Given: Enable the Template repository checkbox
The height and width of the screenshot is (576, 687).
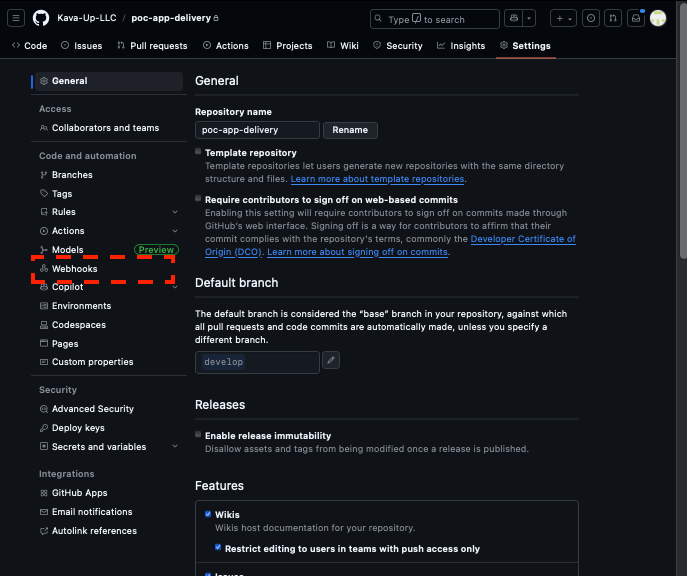Looking at the screenshot, I should point(199,152).
